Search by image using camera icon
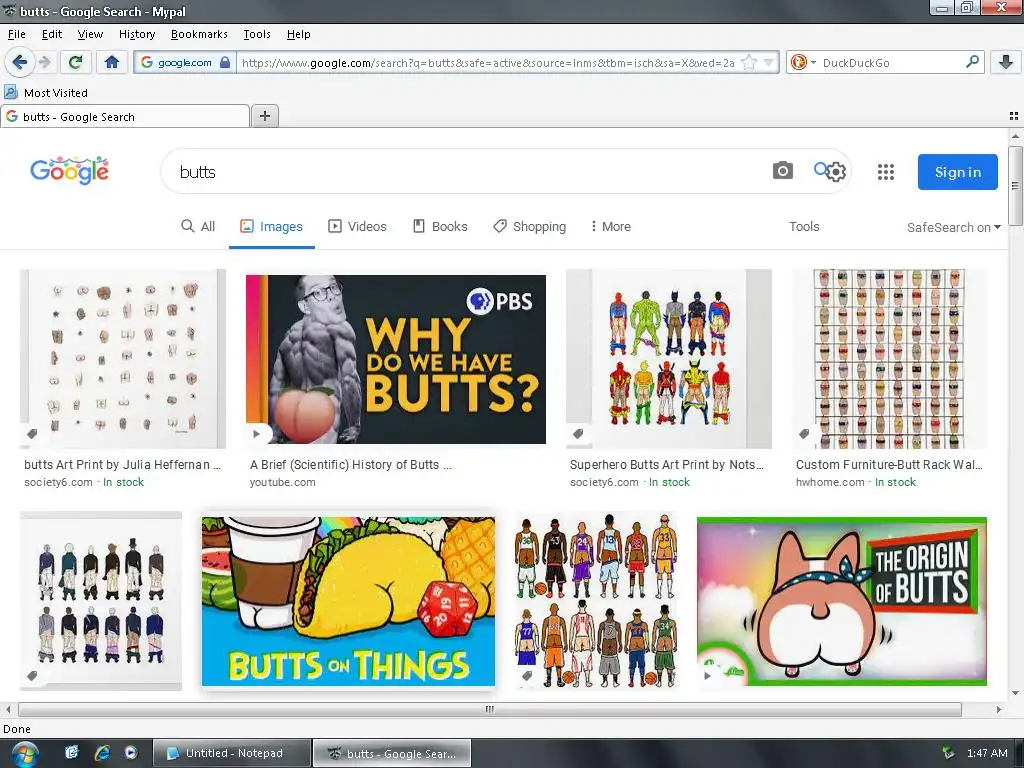Image resolution: width=1024 pixels, height=768 pixels. pos(782,171)
